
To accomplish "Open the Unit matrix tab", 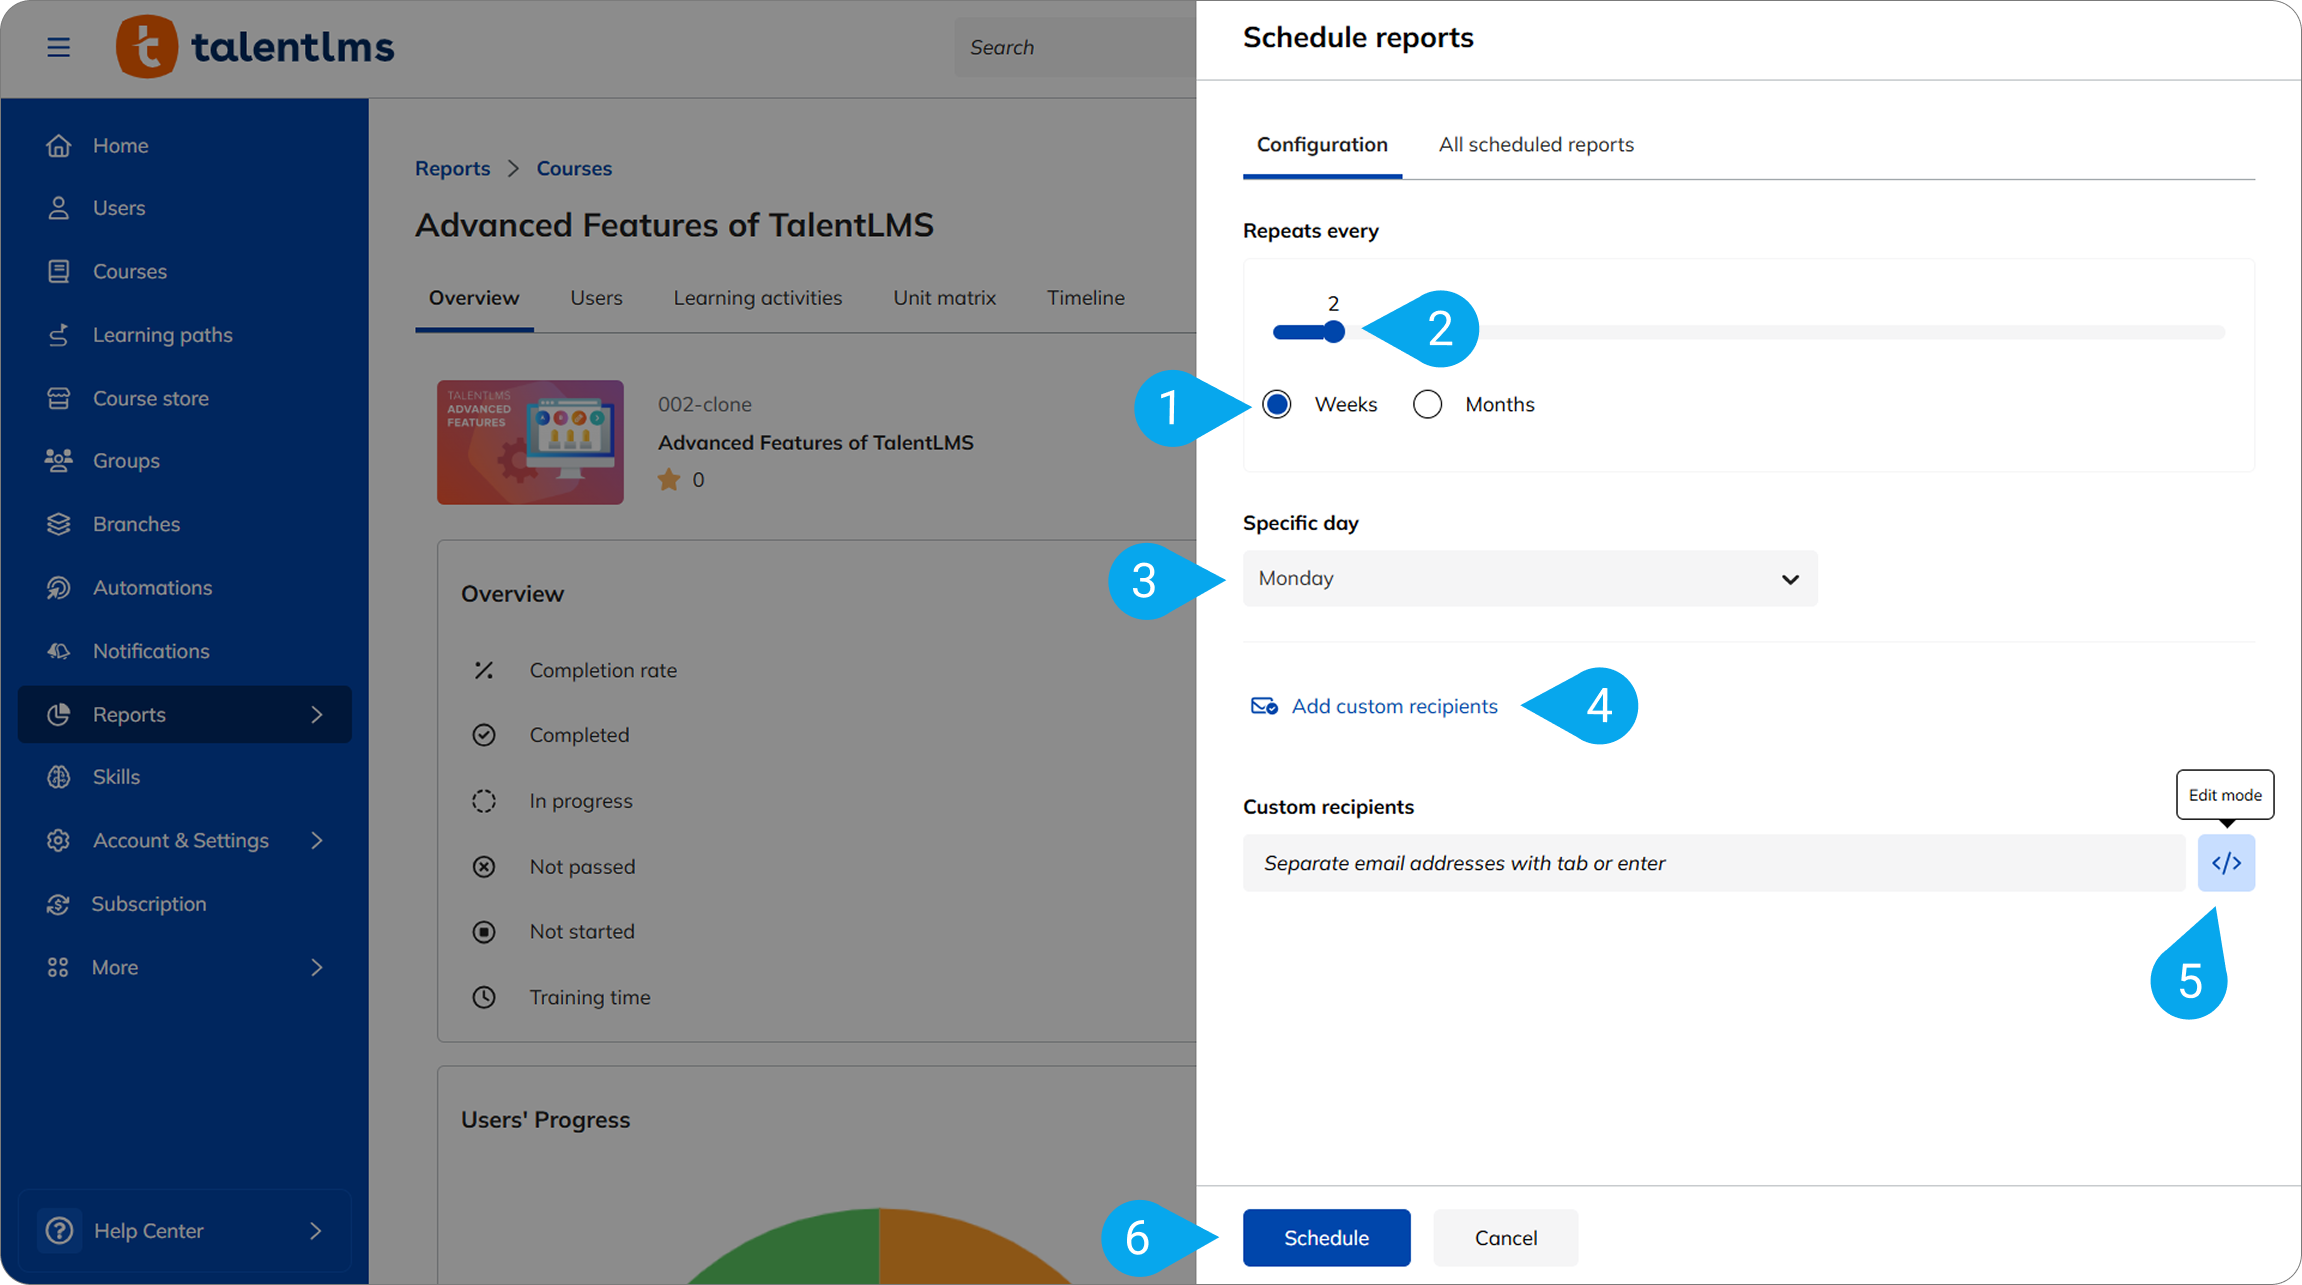I will pos(944,298).
